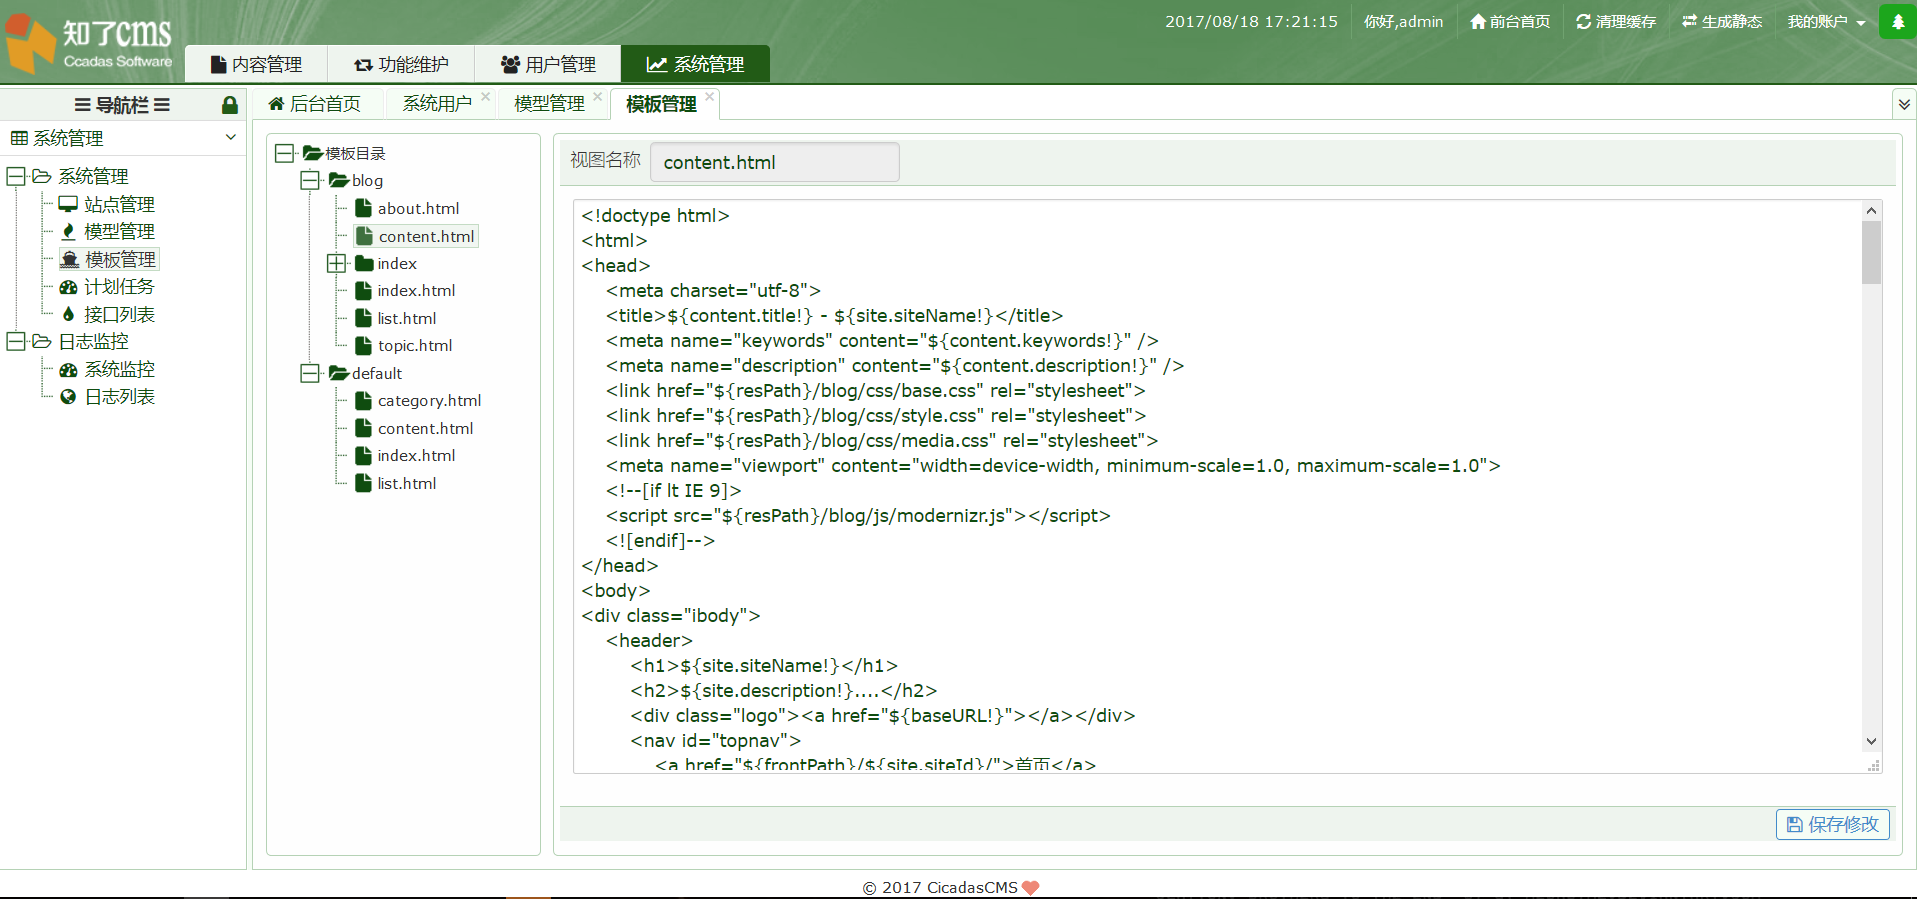Image resolution: width=1917 pixels, height=899 pixels.
Task: Click the 模板管理 icon in sidebar
Action: click(69, 259)
